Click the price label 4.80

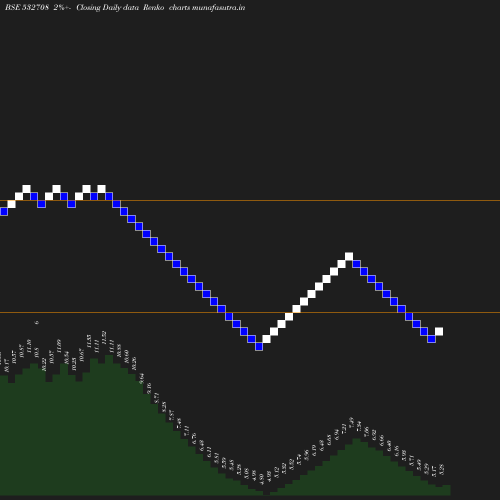tap(261, 479)
